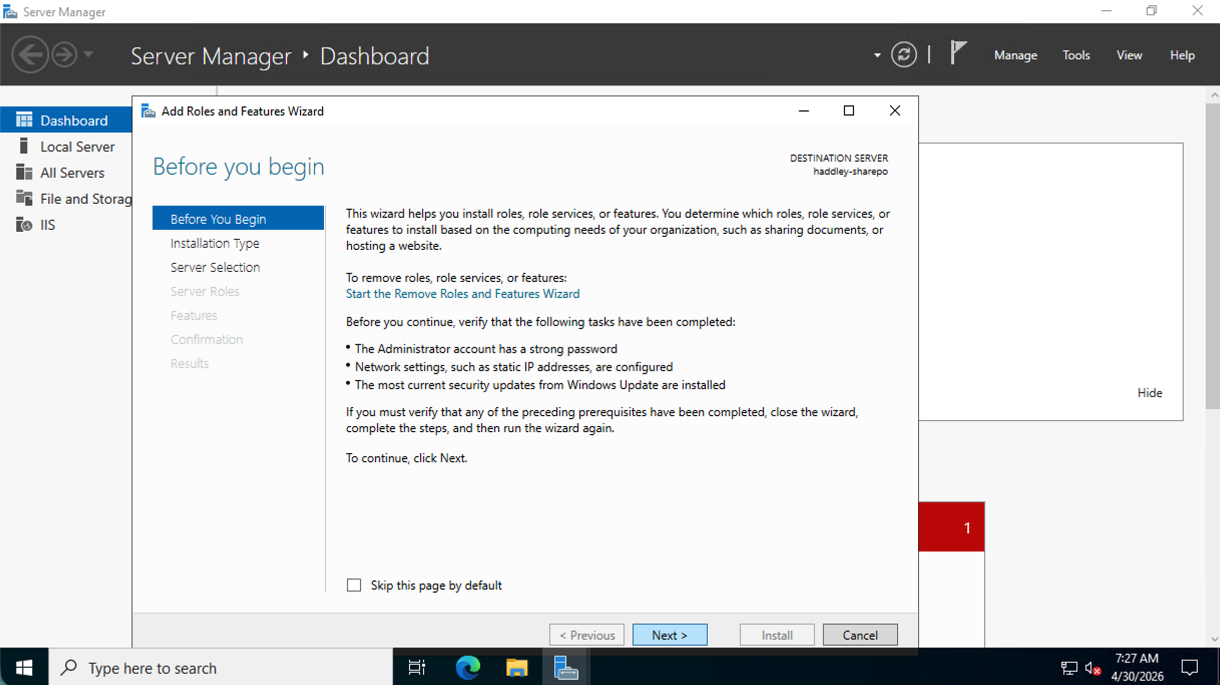Image resolution: width=1220 pixels, height=685 pixels.
Task: Open navigation history dropdown arrow
Action: coord(88,54)
